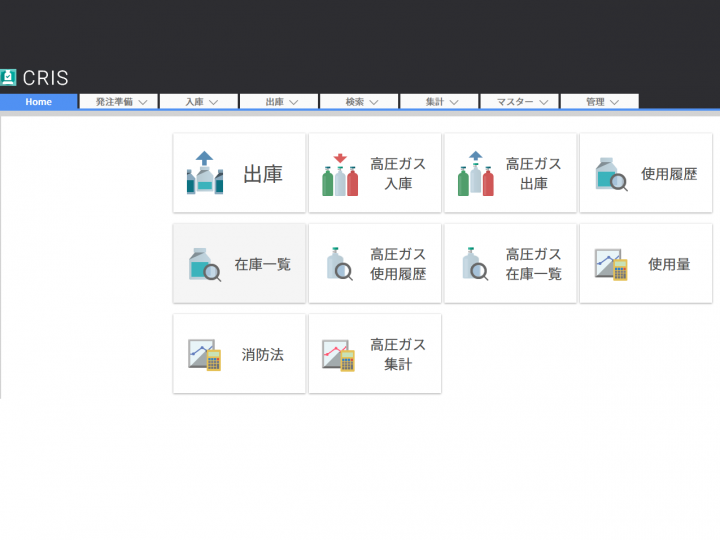This screenshot has width=720, height=540.
Task: Open the 入庫 menu
Action: 199,101
